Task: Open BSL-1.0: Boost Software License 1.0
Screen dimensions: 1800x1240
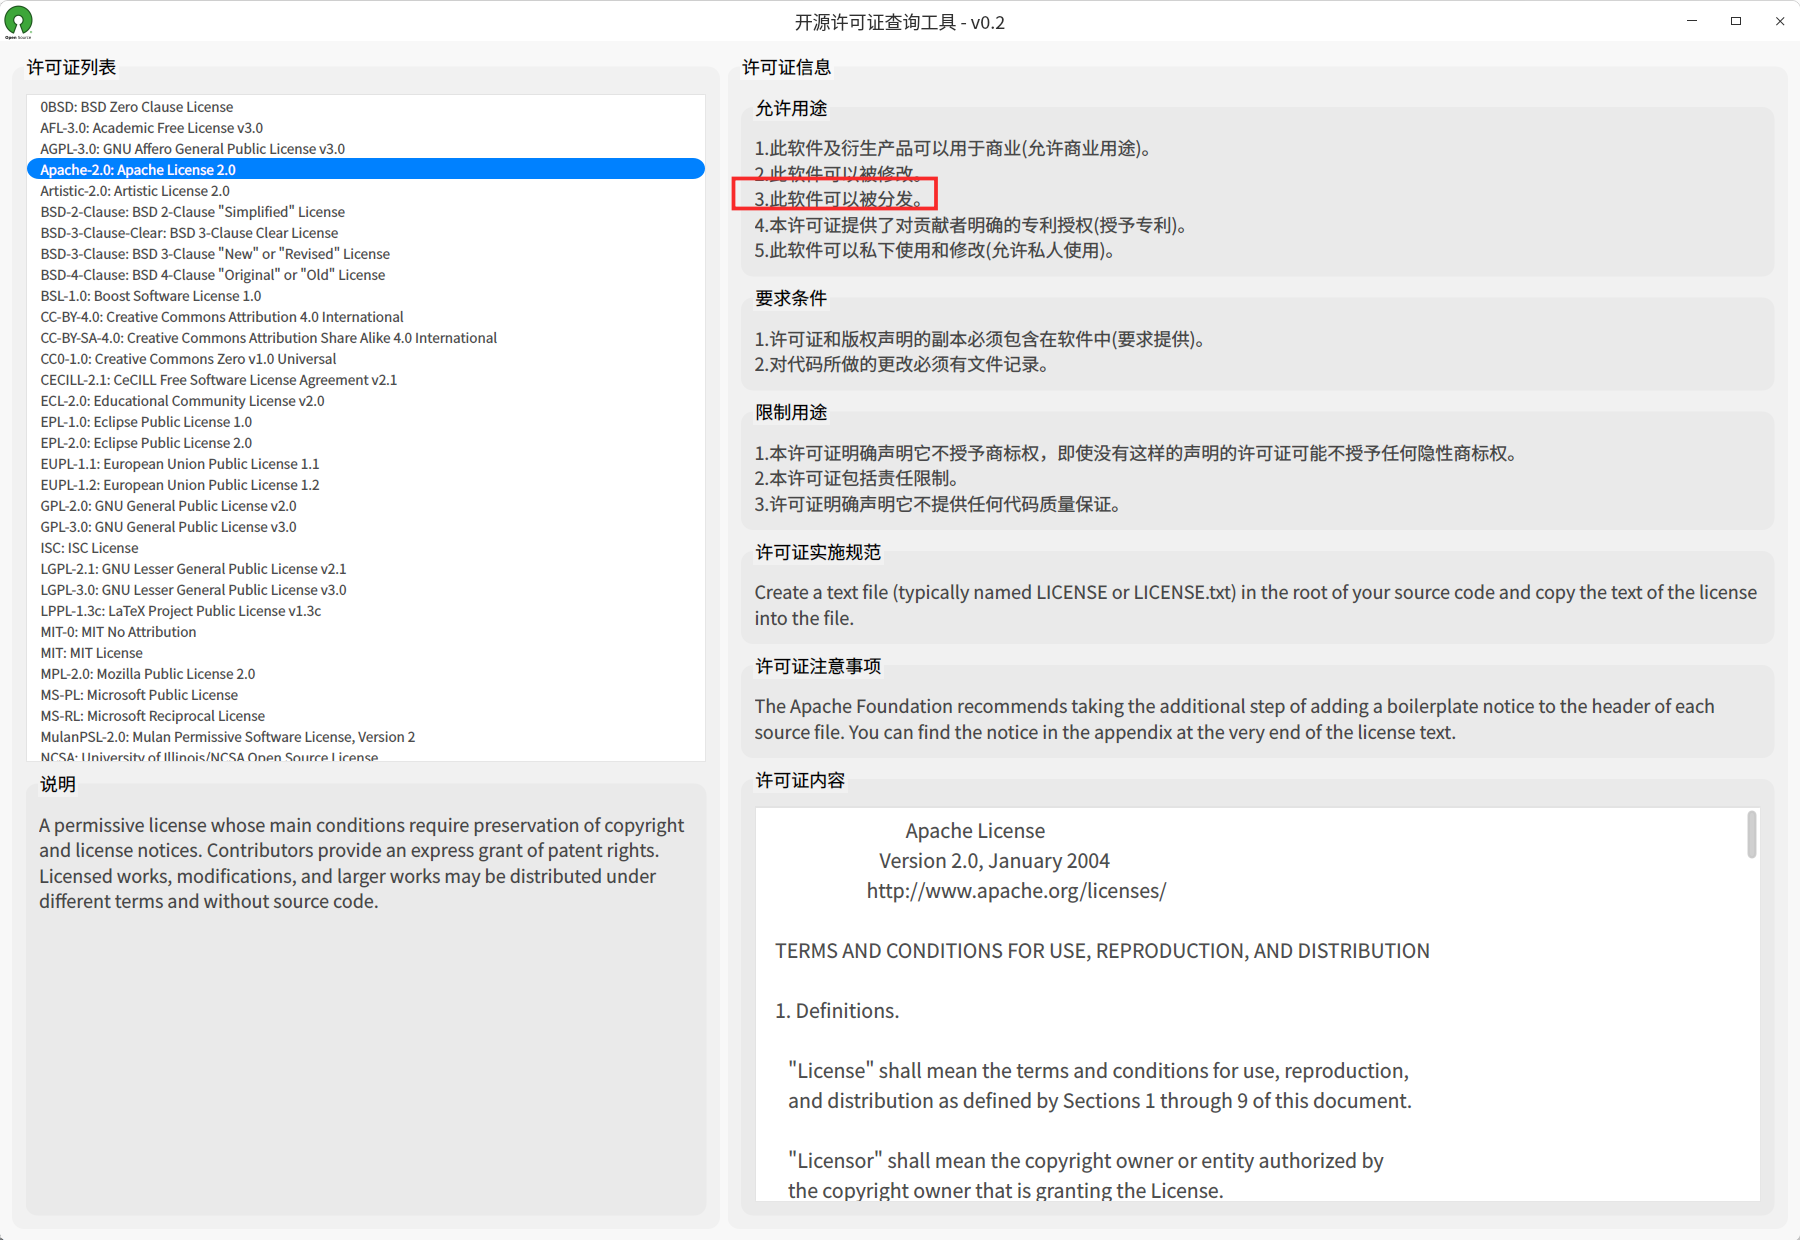Action: pos(366,296)
